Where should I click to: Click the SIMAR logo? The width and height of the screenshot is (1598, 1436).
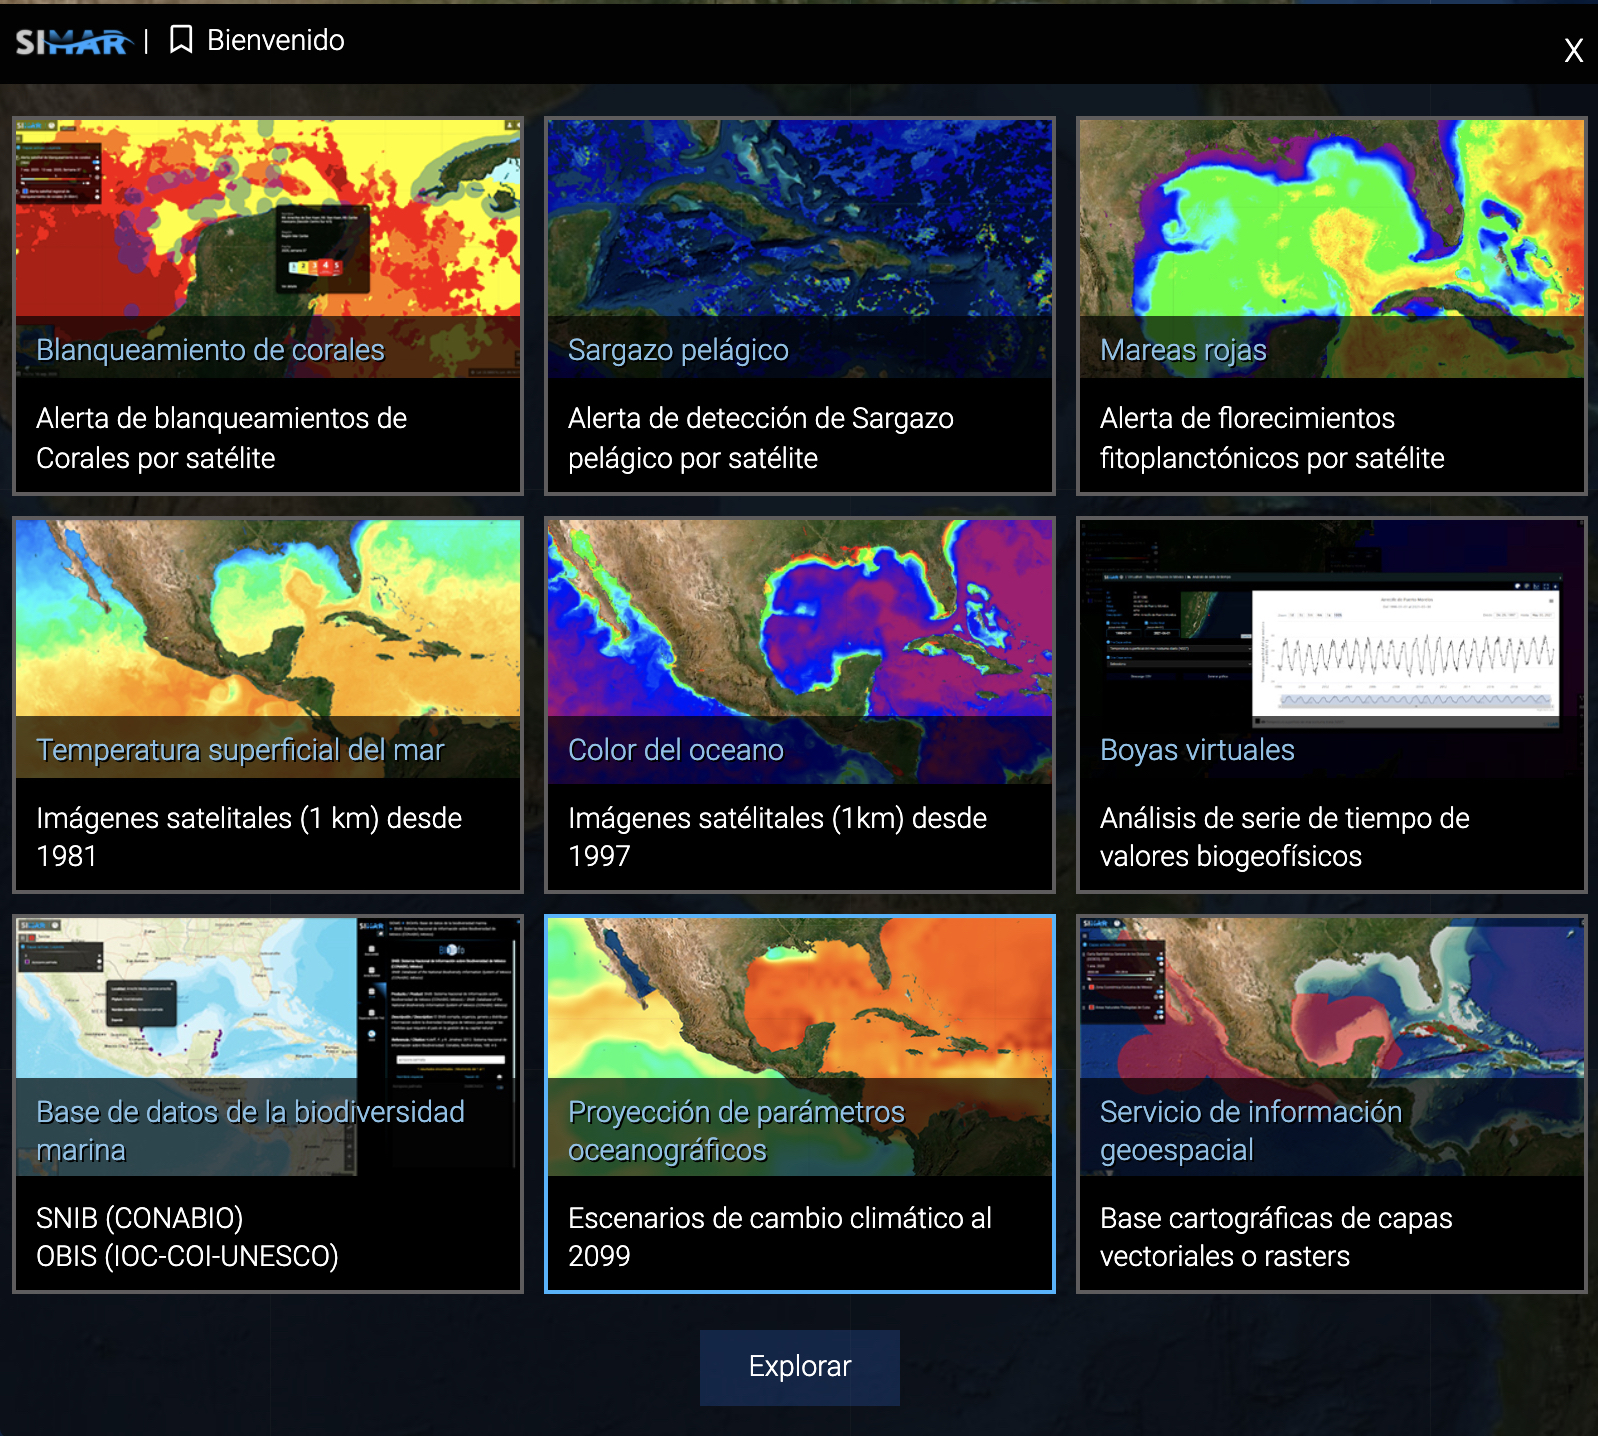click(73, 42)
